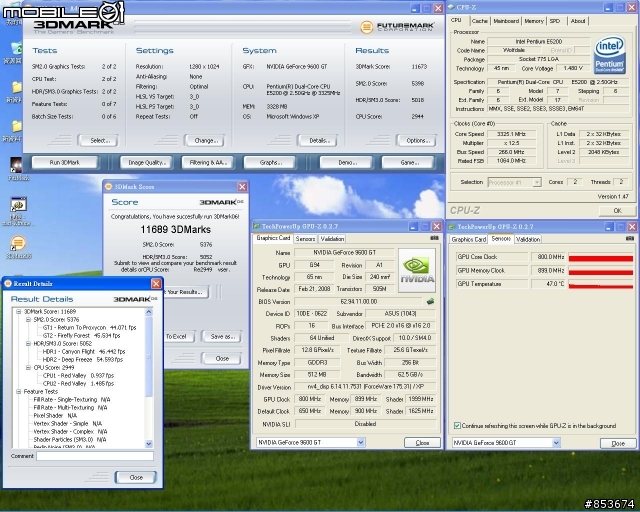Open the CPU-Z processor Selection dropdown
Screen dimensions: 640x512
pyautogui.click(x=537, y=182)
